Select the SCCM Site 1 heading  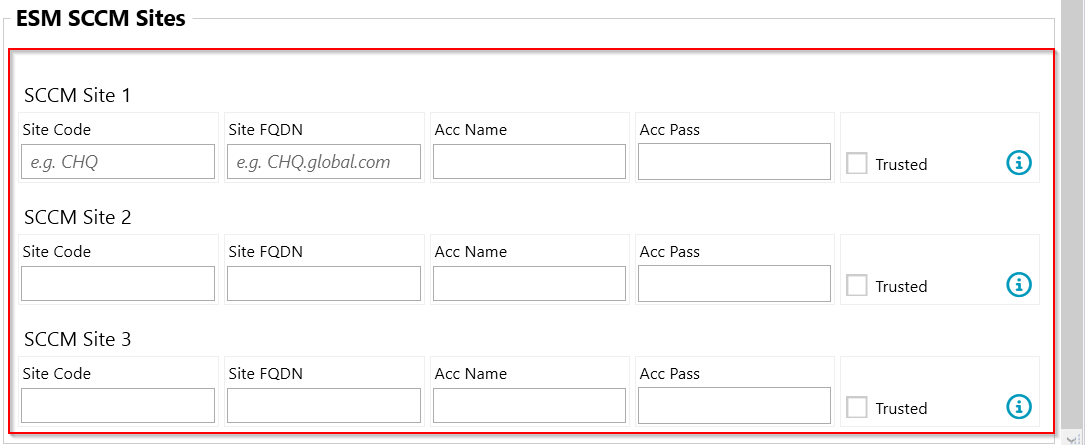click(78, 95)
